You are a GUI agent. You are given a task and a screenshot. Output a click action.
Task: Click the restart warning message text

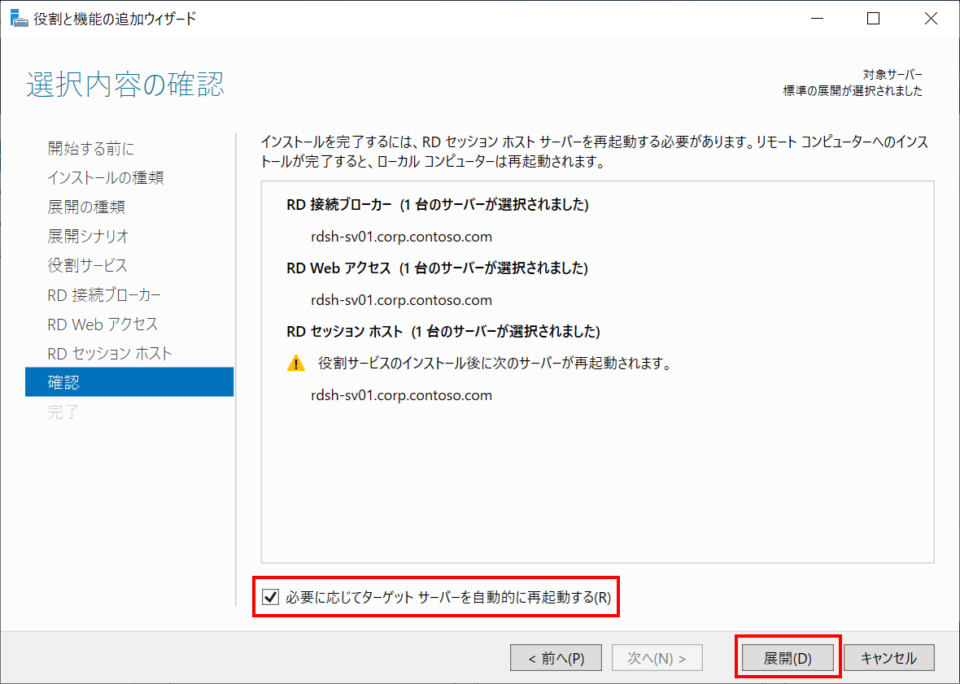[495, 363]
